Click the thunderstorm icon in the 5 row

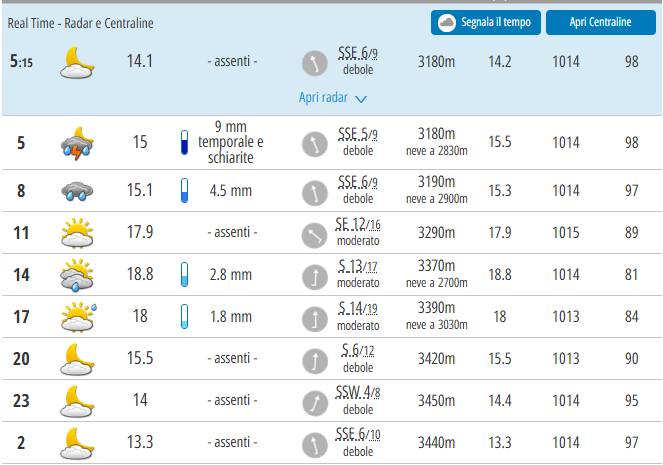77,143
